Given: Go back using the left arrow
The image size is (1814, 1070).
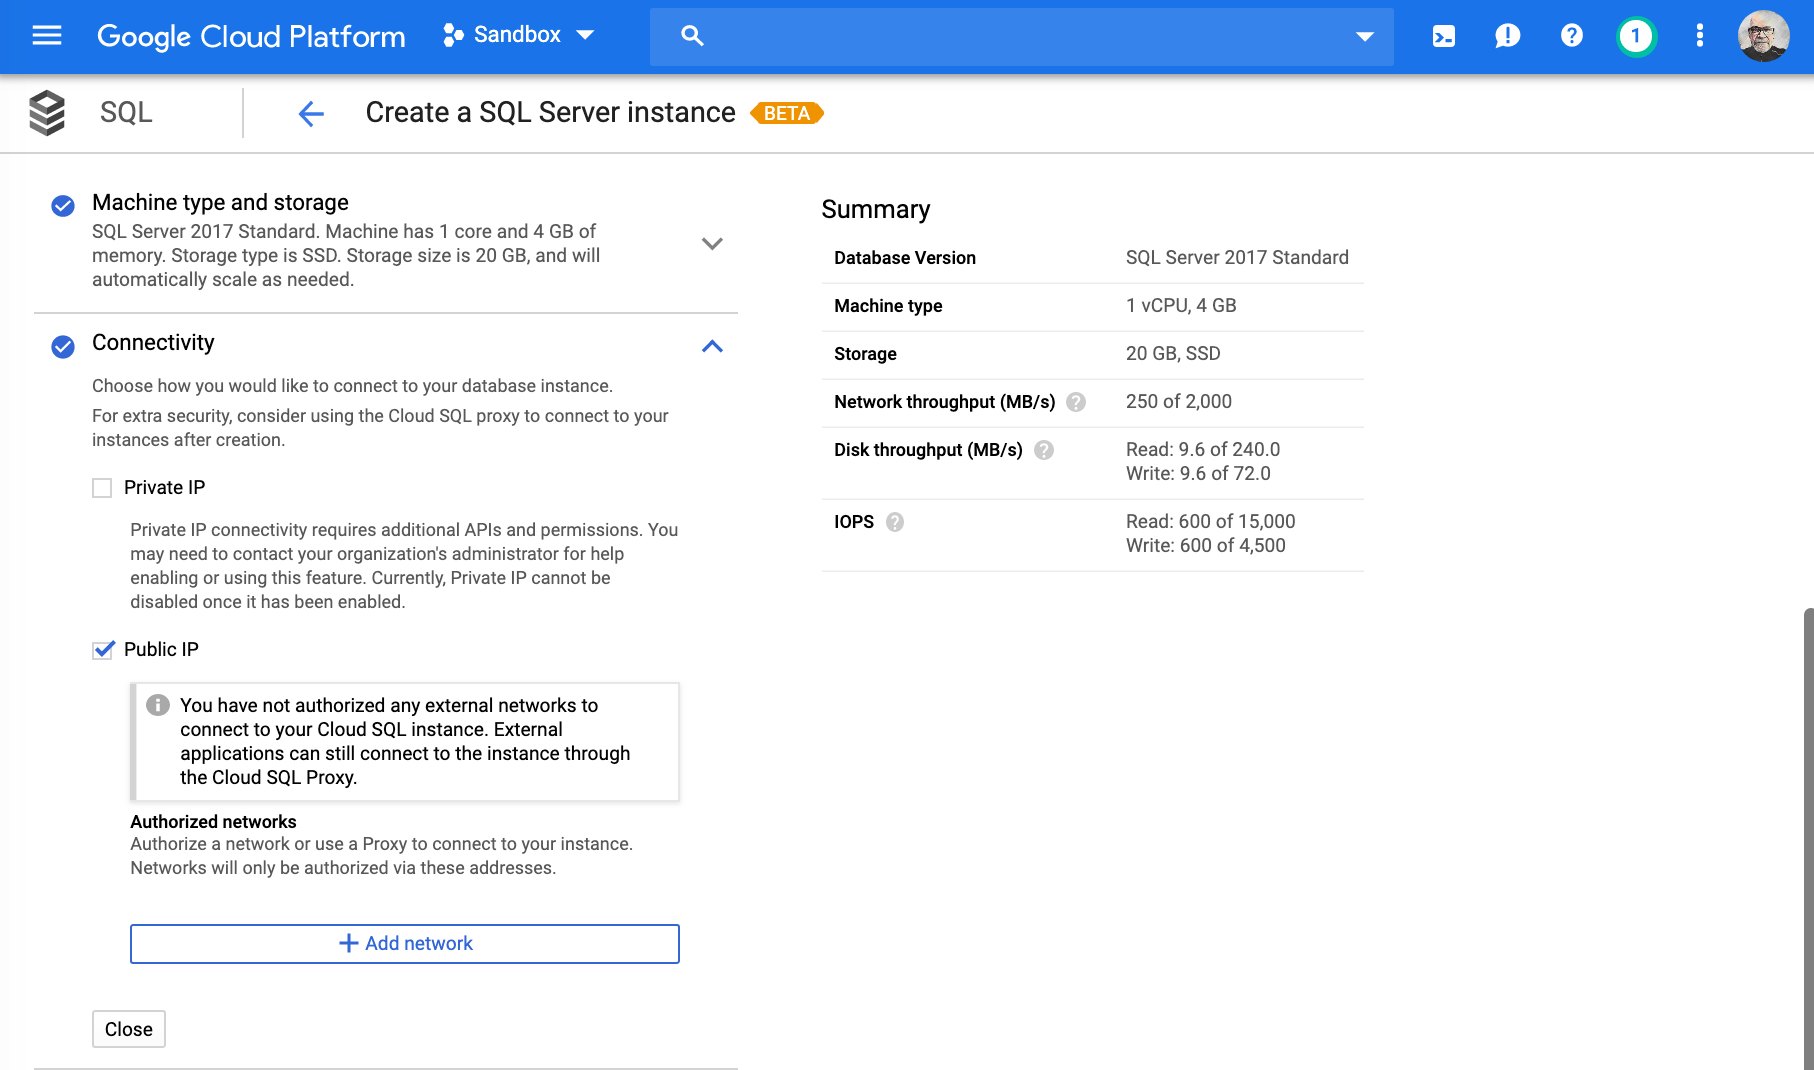Looking at the screenshot, I should [x=311, y=114].
